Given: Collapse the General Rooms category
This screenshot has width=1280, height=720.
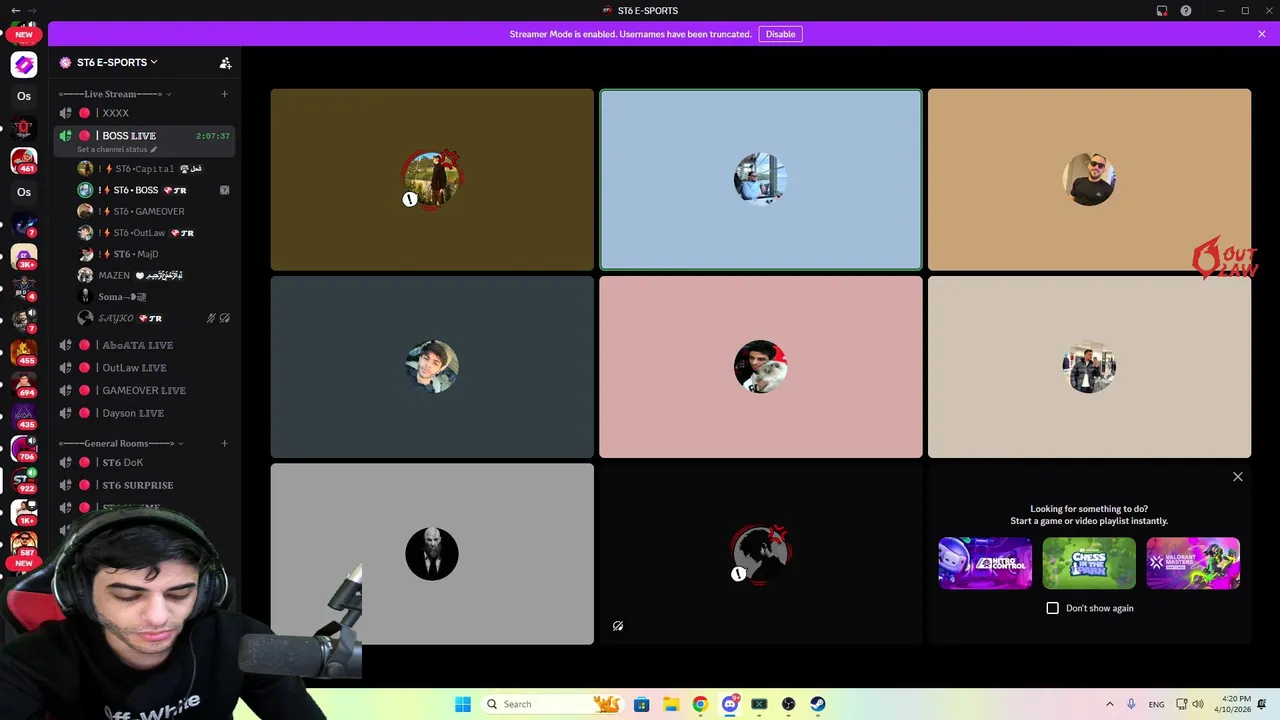Looking at the screenshot, I should (120, 443).
